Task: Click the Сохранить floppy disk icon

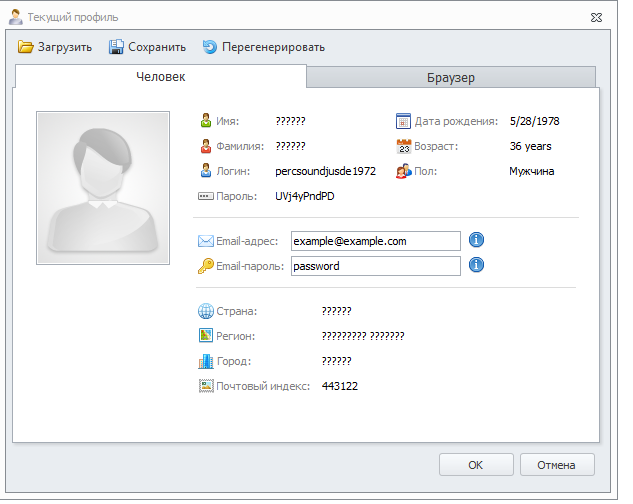Action: coord(116,47)
